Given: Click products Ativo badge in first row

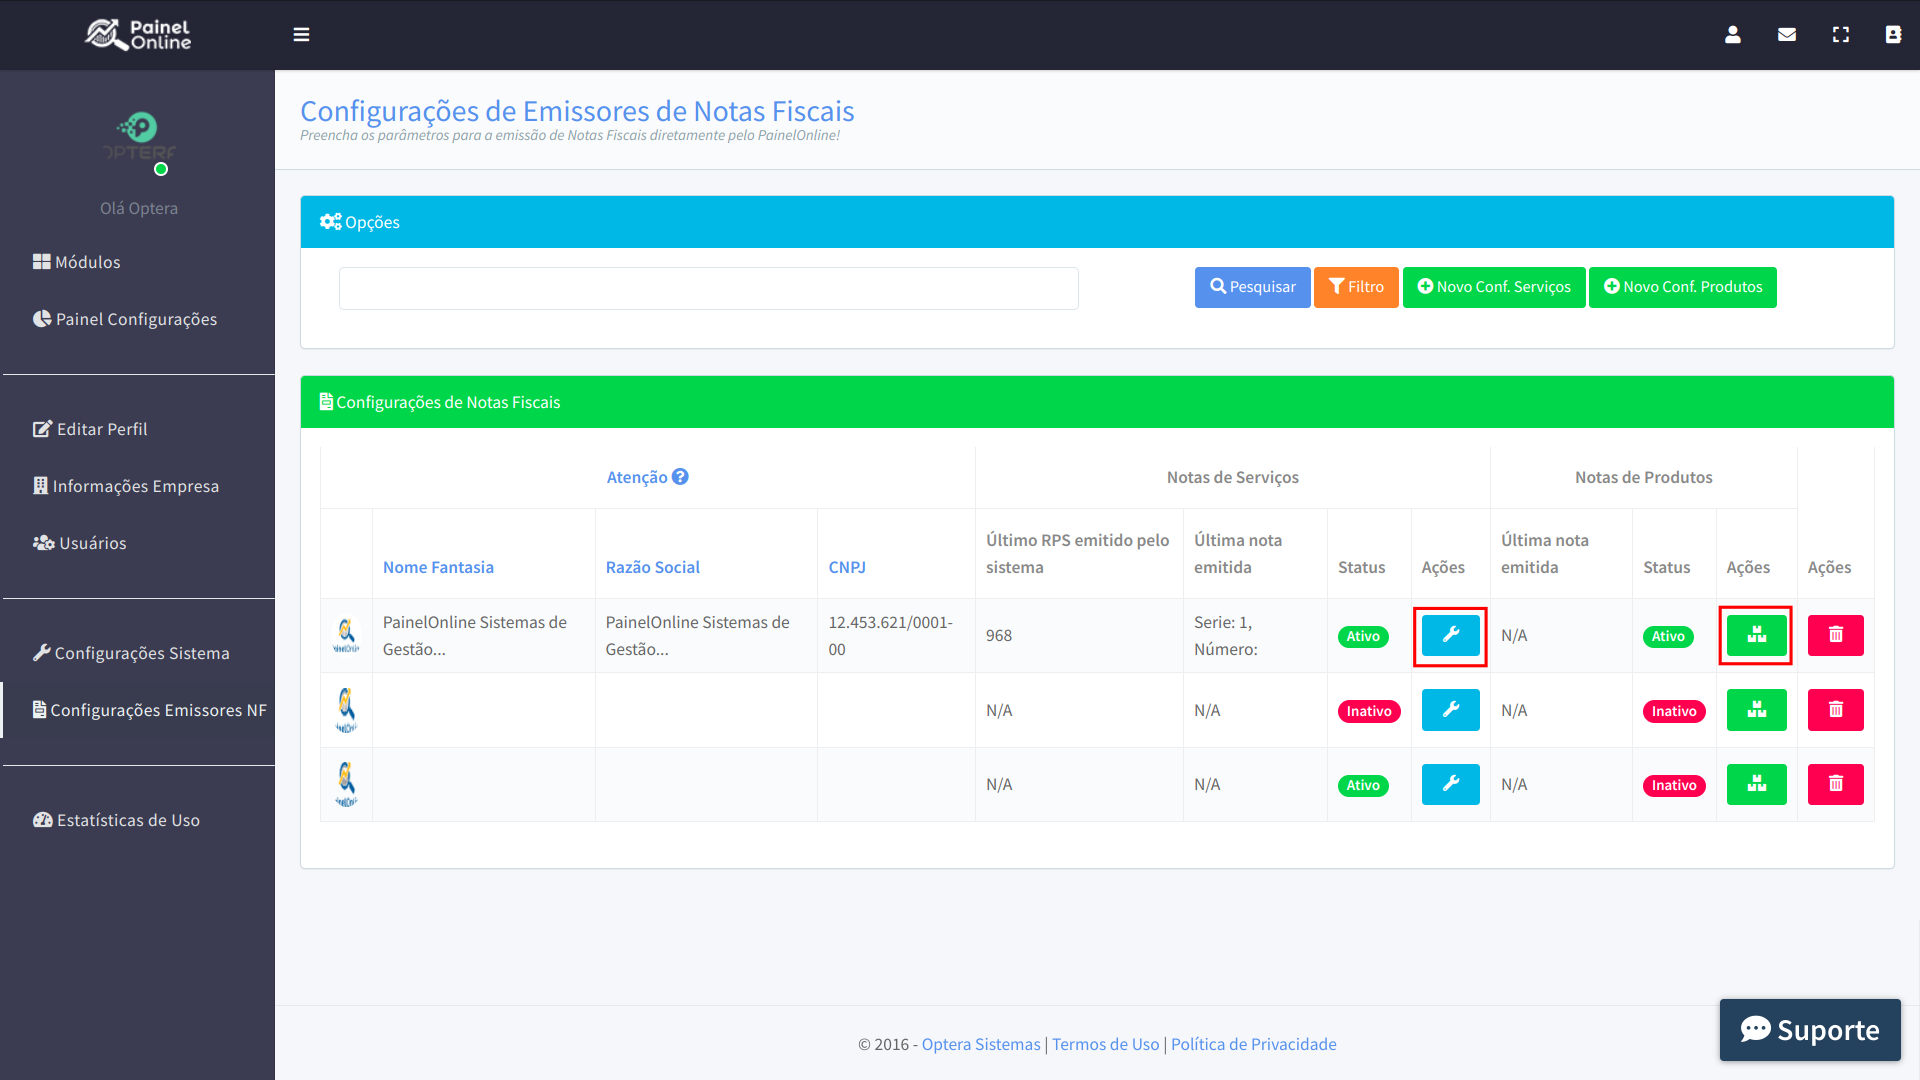Looking at the screenshot, I should coord(1668,636).
